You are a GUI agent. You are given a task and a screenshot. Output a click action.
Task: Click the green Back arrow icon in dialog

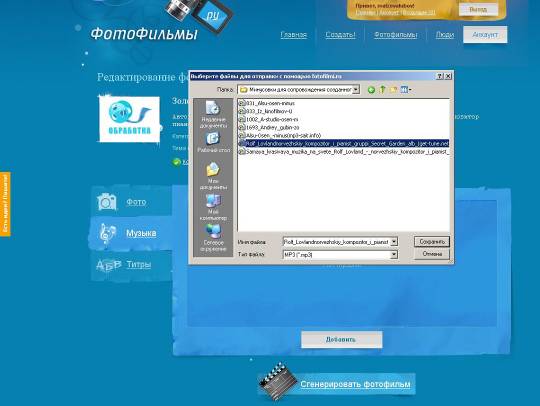[x=371, y=90]
